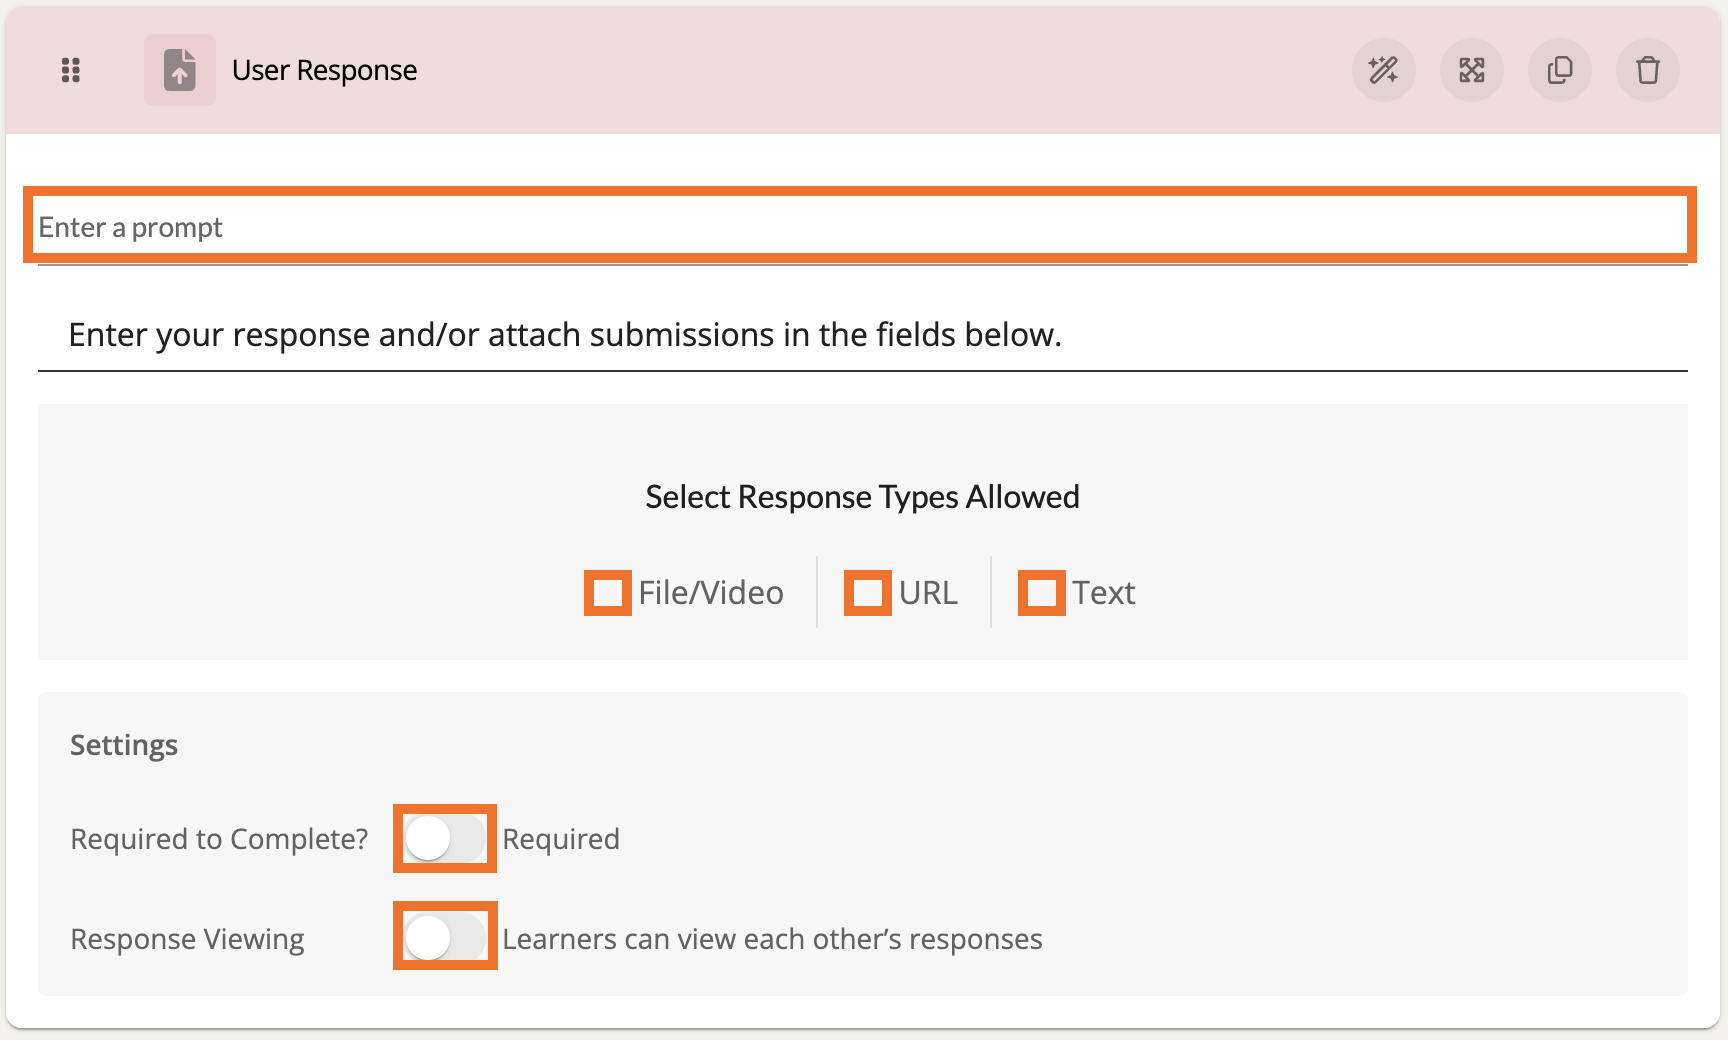Image resolution: width=1728 pixels, height=1040 pixels.
Task: Click the 'Settings' section heading
Action: [x=124, y=745]
